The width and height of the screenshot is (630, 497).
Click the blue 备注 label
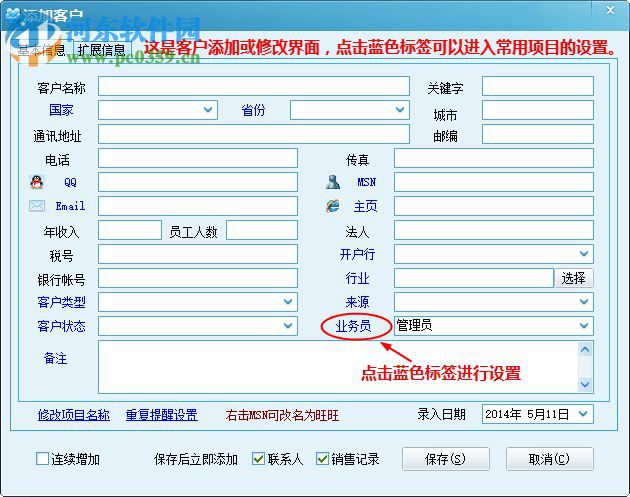tap(55, 358)
